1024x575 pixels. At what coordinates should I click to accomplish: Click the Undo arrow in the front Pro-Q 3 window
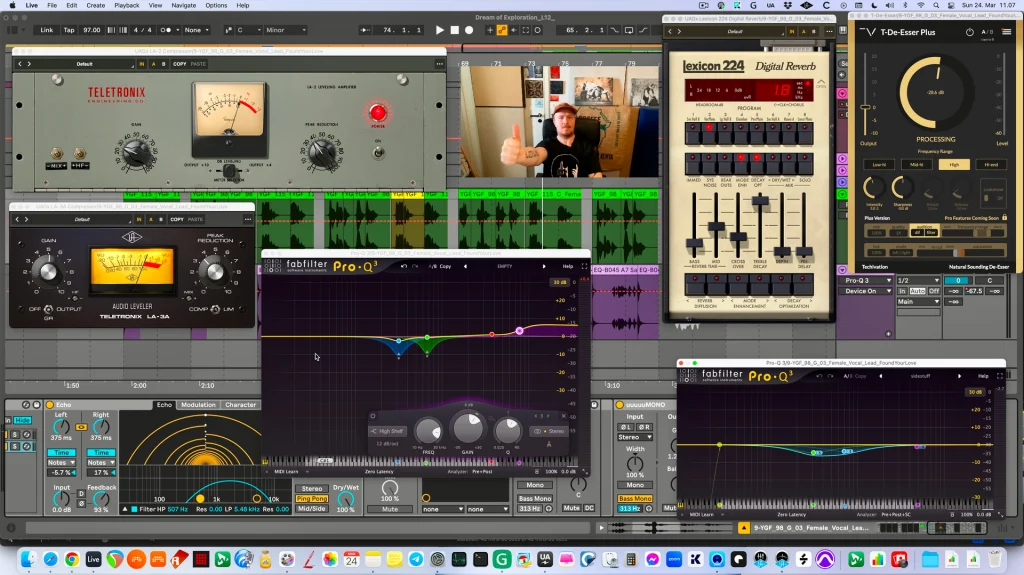point(404,266)
